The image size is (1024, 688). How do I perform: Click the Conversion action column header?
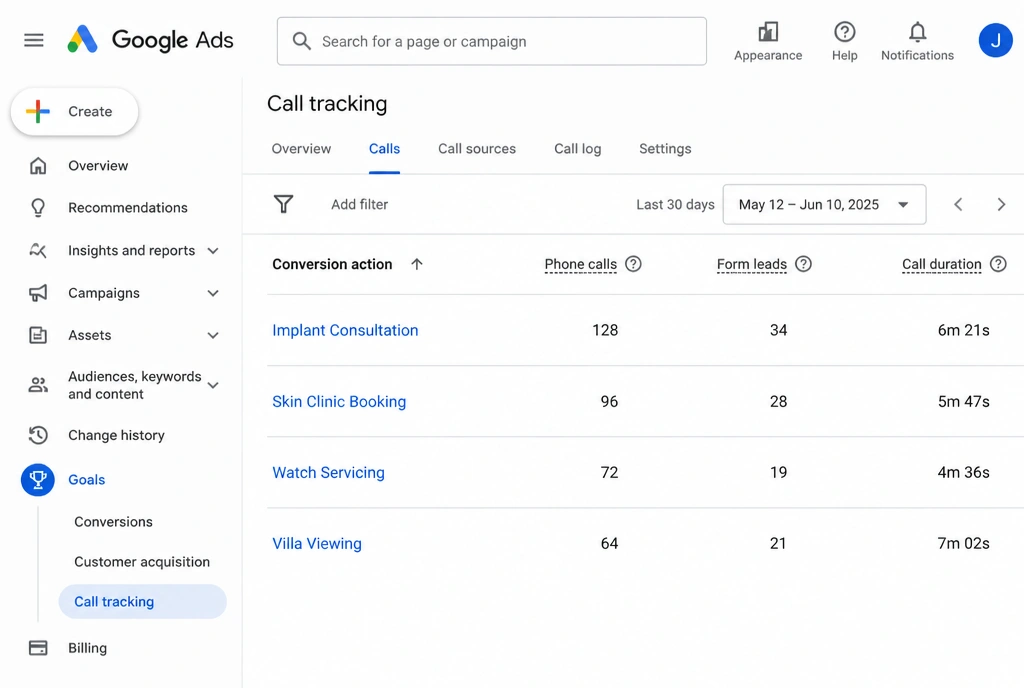click(332, 264)
